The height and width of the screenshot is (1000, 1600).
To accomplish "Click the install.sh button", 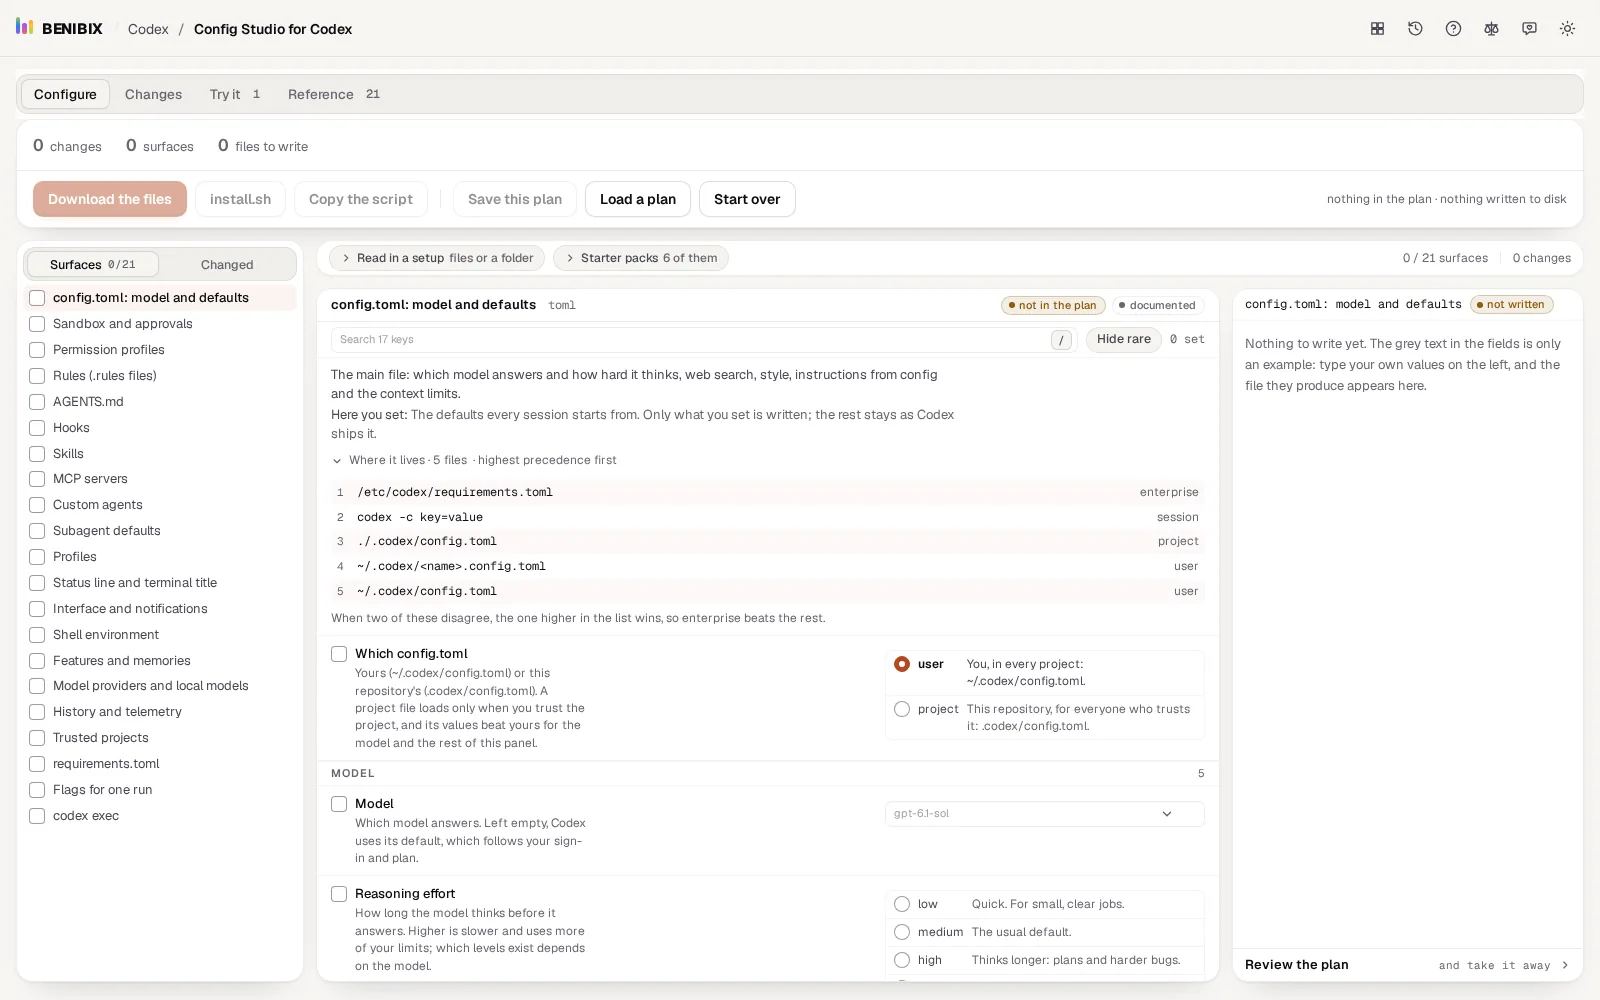I will 240,199.
